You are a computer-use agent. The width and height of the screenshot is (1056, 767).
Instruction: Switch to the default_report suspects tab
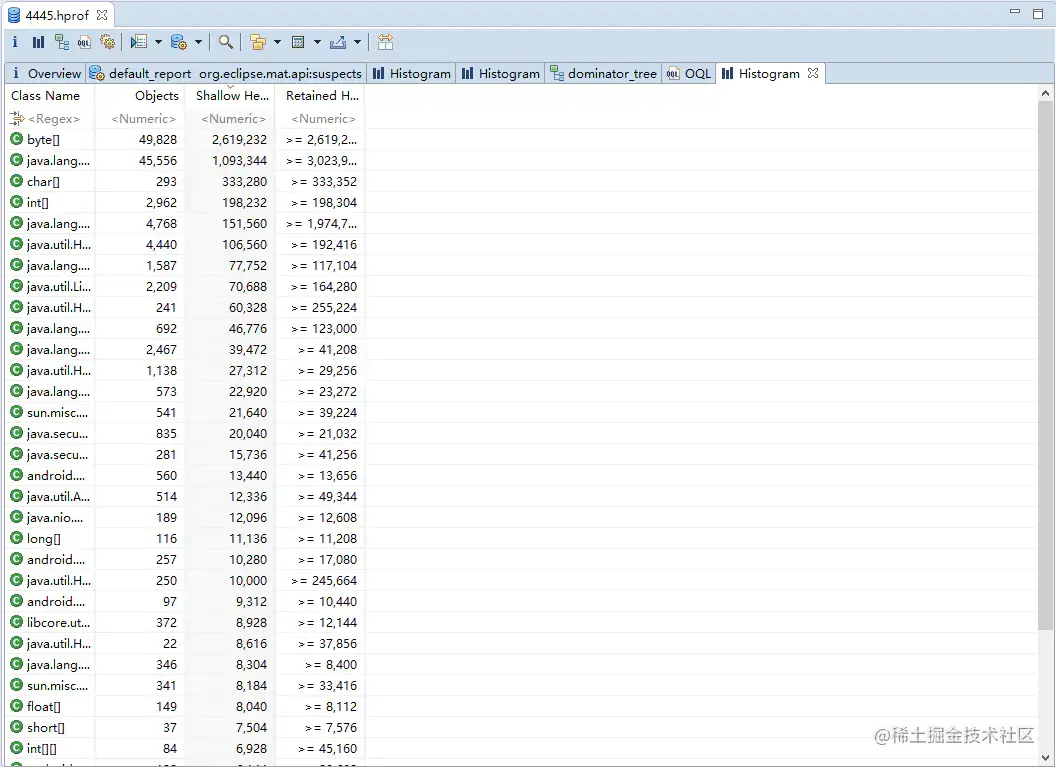[226, 73]
